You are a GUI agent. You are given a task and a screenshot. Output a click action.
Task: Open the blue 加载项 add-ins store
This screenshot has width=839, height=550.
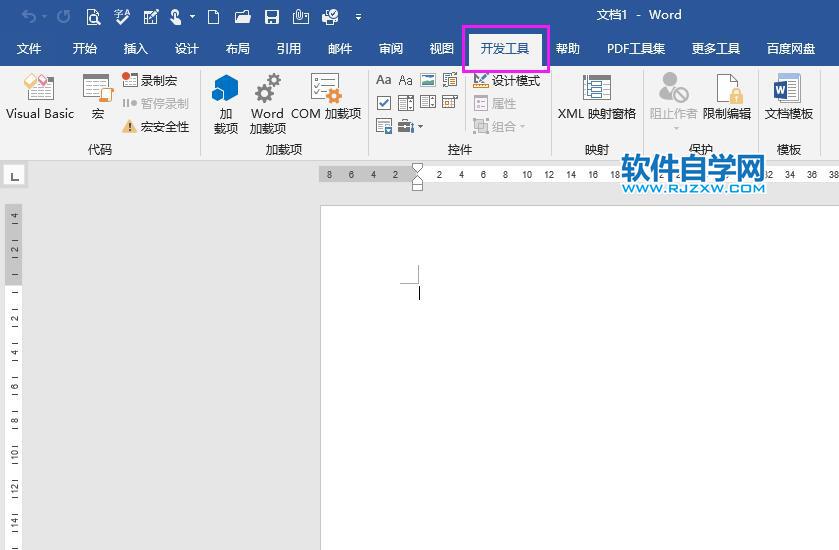[225, 104]
